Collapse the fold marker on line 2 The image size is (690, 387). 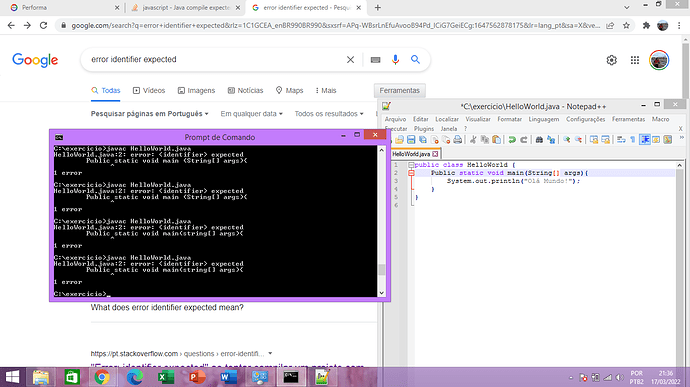(411, 173)
